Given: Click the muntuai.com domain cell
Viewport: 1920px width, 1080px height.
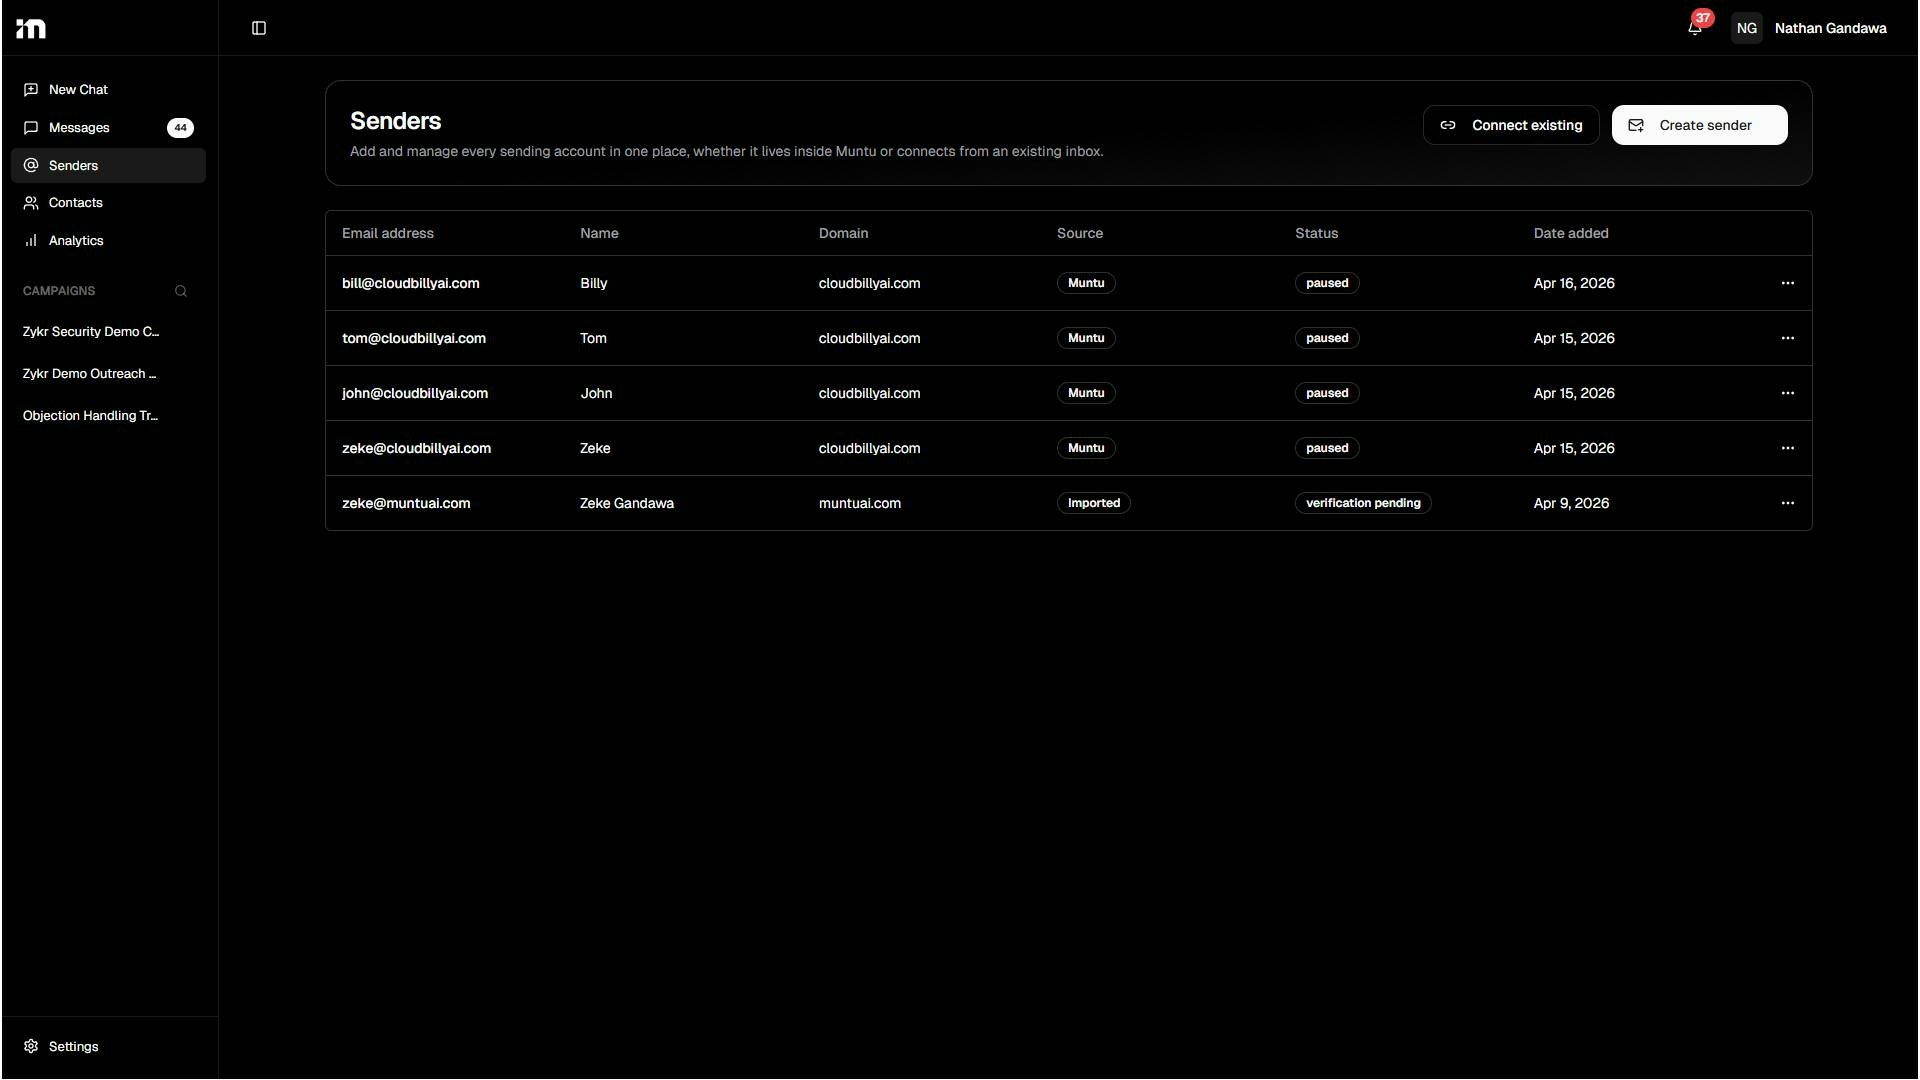Looking at the screenshot, I should pos(860,504).
